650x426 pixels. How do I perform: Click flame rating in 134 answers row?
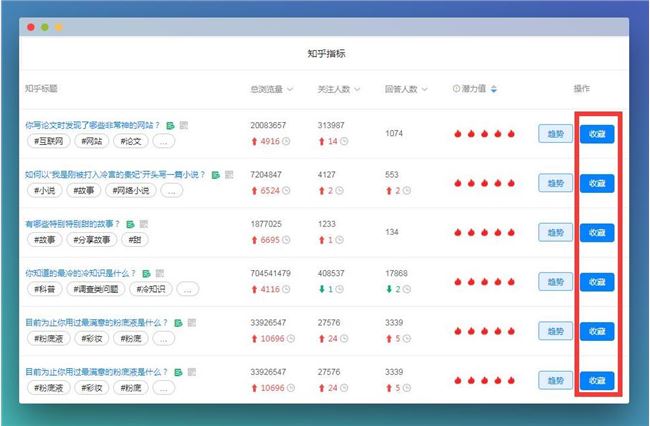click(484, 232)
